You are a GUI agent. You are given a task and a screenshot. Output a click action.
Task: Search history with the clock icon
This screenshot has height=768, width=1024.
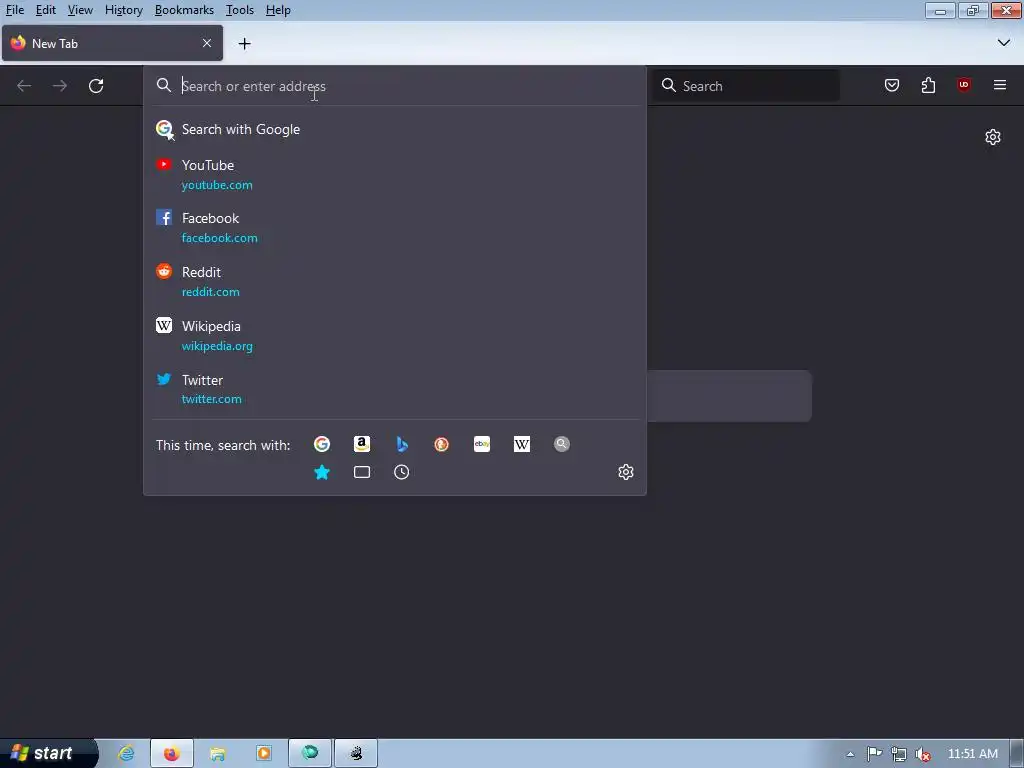[402, 472]
